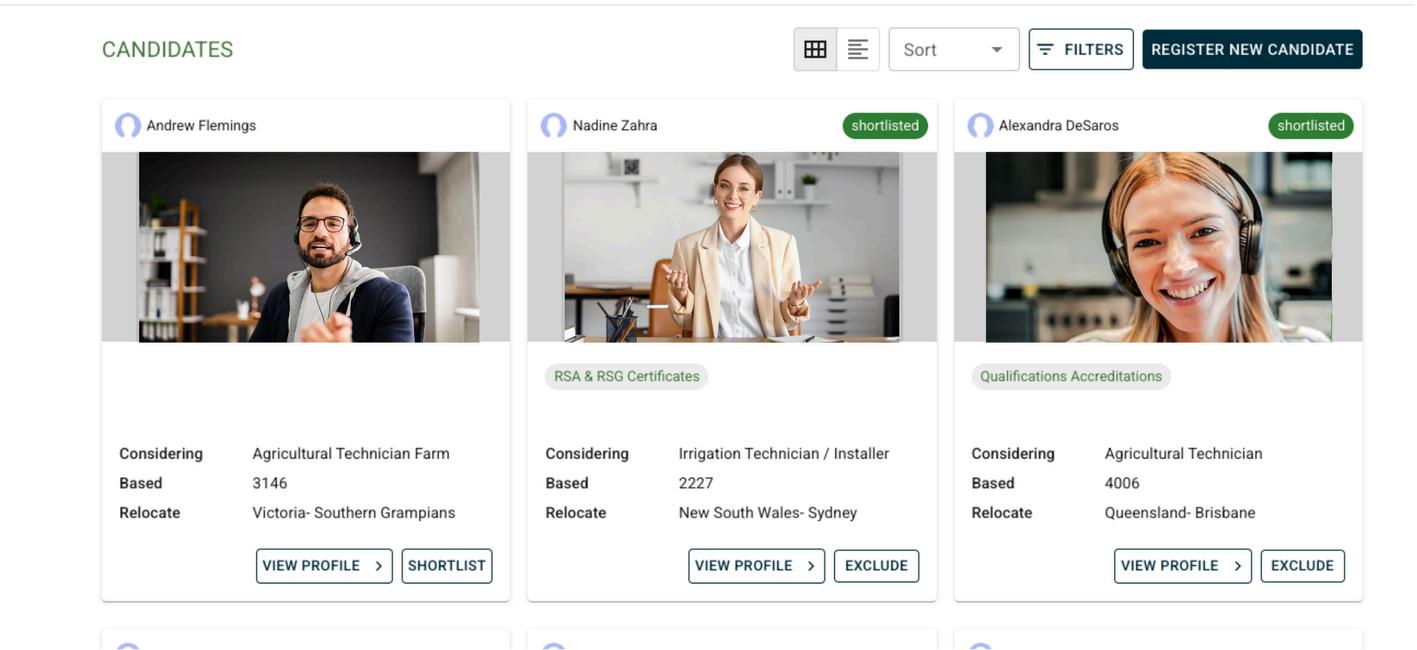Click Alexandra DeSaros' shortlisted badge
Screen dimensions: 1417x650
pyautogui.click(x=1311, y=126)
